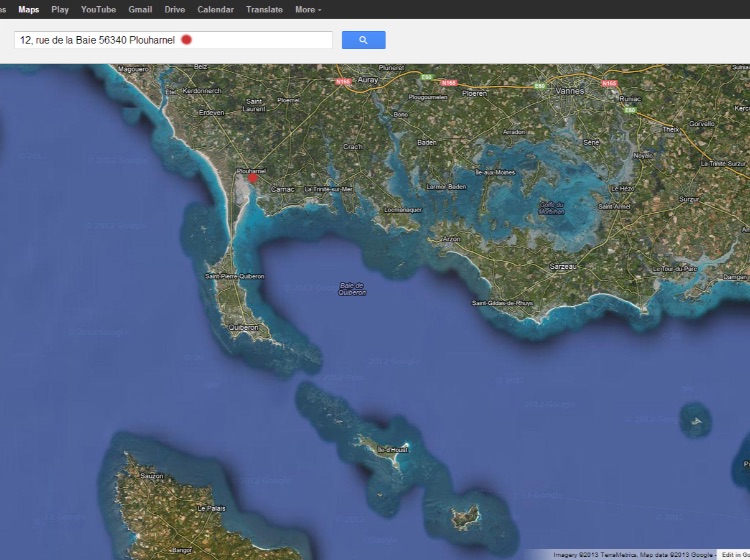
Task: Focus the address search input field
Action: point(100,40)
